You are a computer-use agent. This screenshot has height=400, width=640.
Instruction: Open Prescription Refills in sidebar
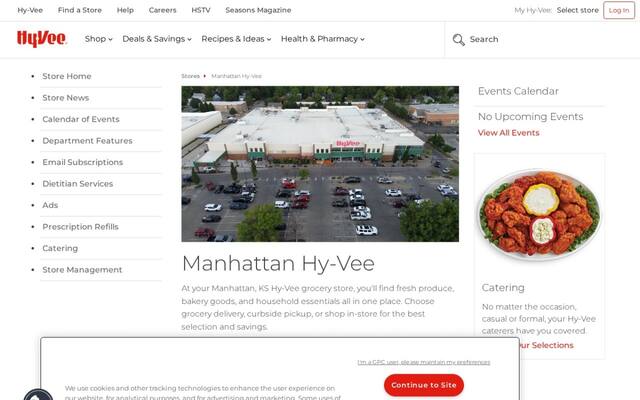80,227
